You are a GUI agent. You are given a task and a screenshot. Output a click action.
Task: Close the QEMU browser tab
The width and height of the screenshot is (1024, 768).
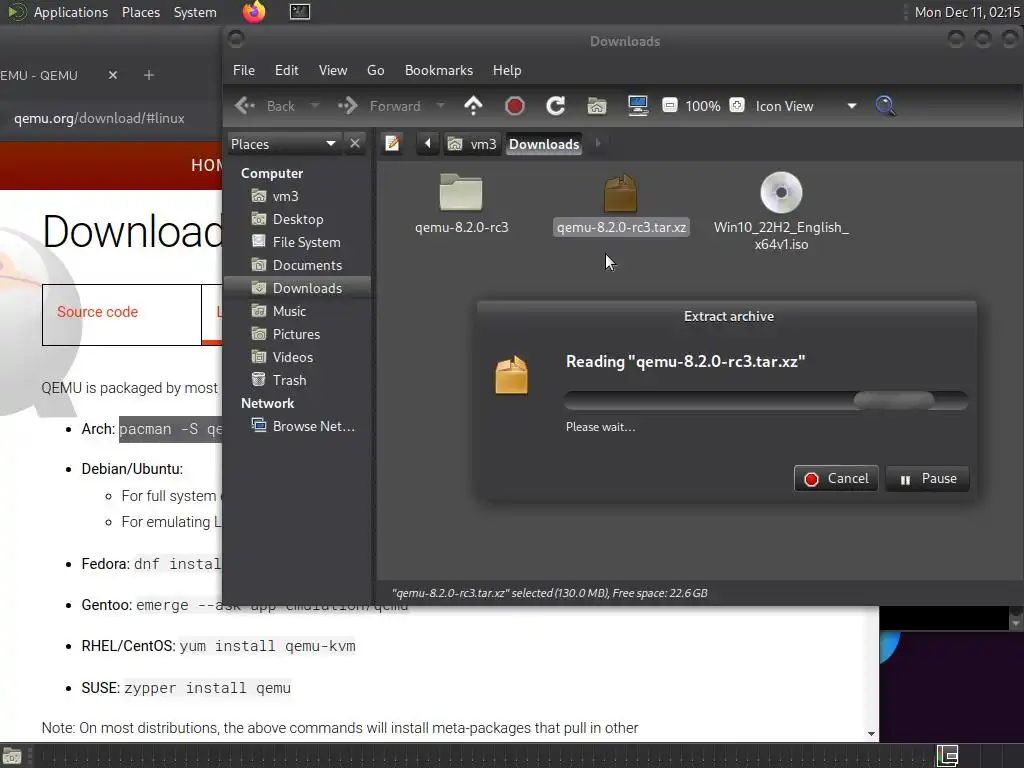click(x=113, y=75)
